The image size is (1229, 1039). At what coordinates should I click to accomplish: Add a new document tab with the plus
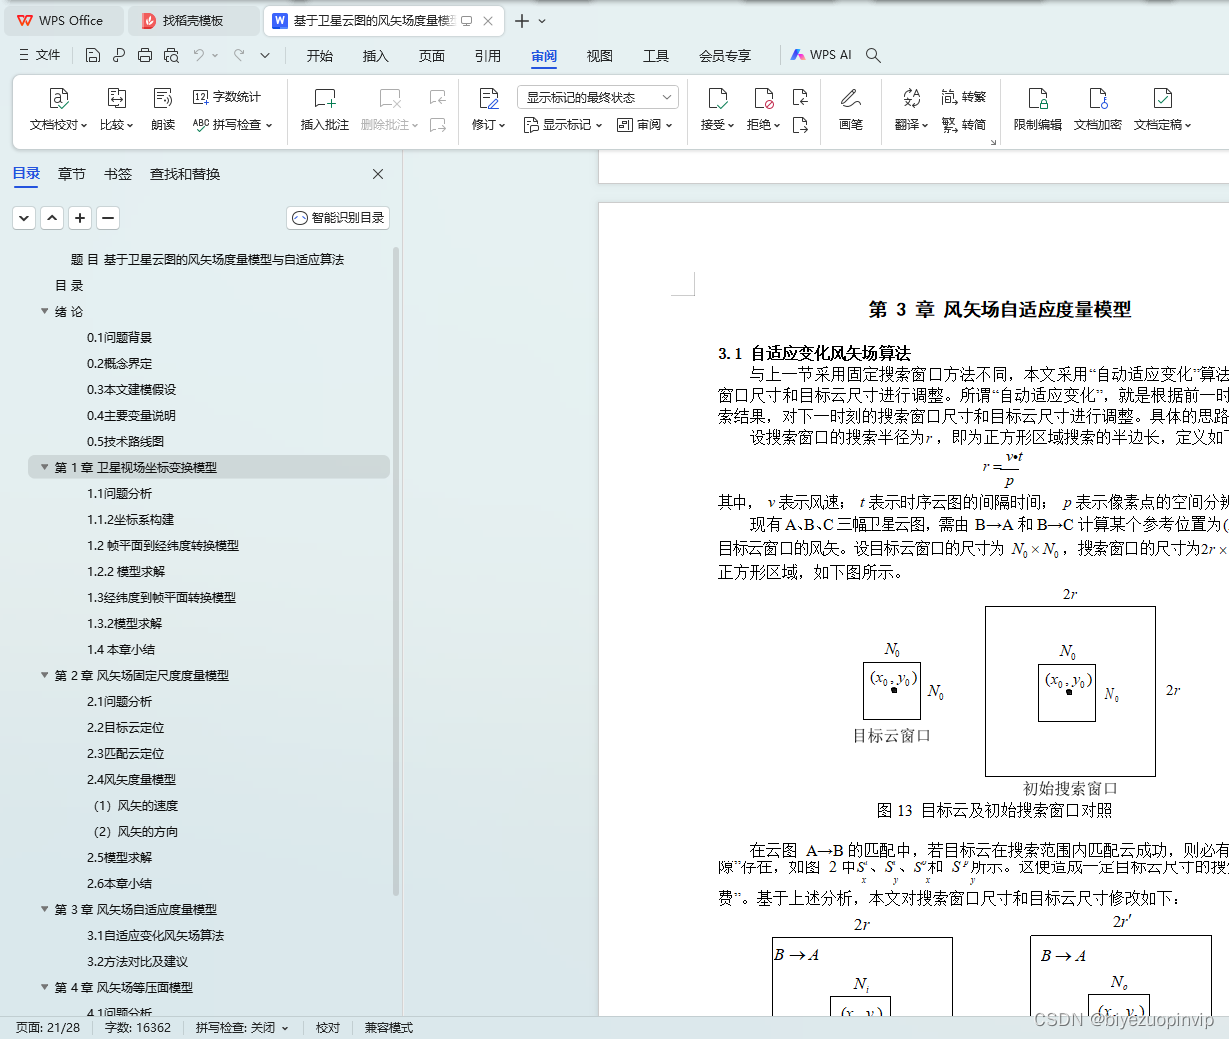[522, 20]
